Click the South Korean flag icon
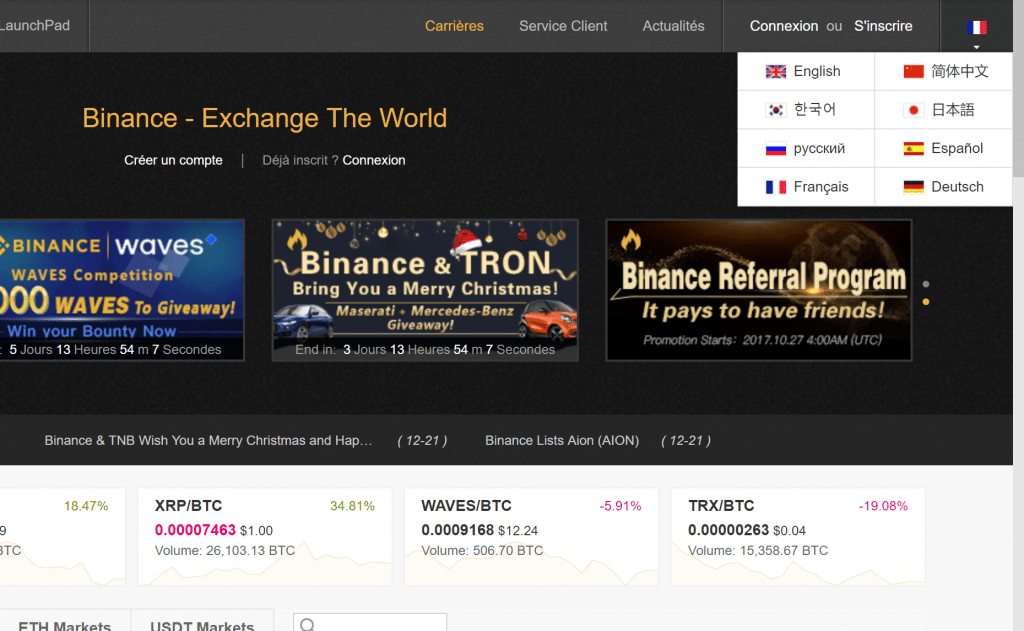The height and width of the screenshot is (631, 1024). tap(775, 110)
